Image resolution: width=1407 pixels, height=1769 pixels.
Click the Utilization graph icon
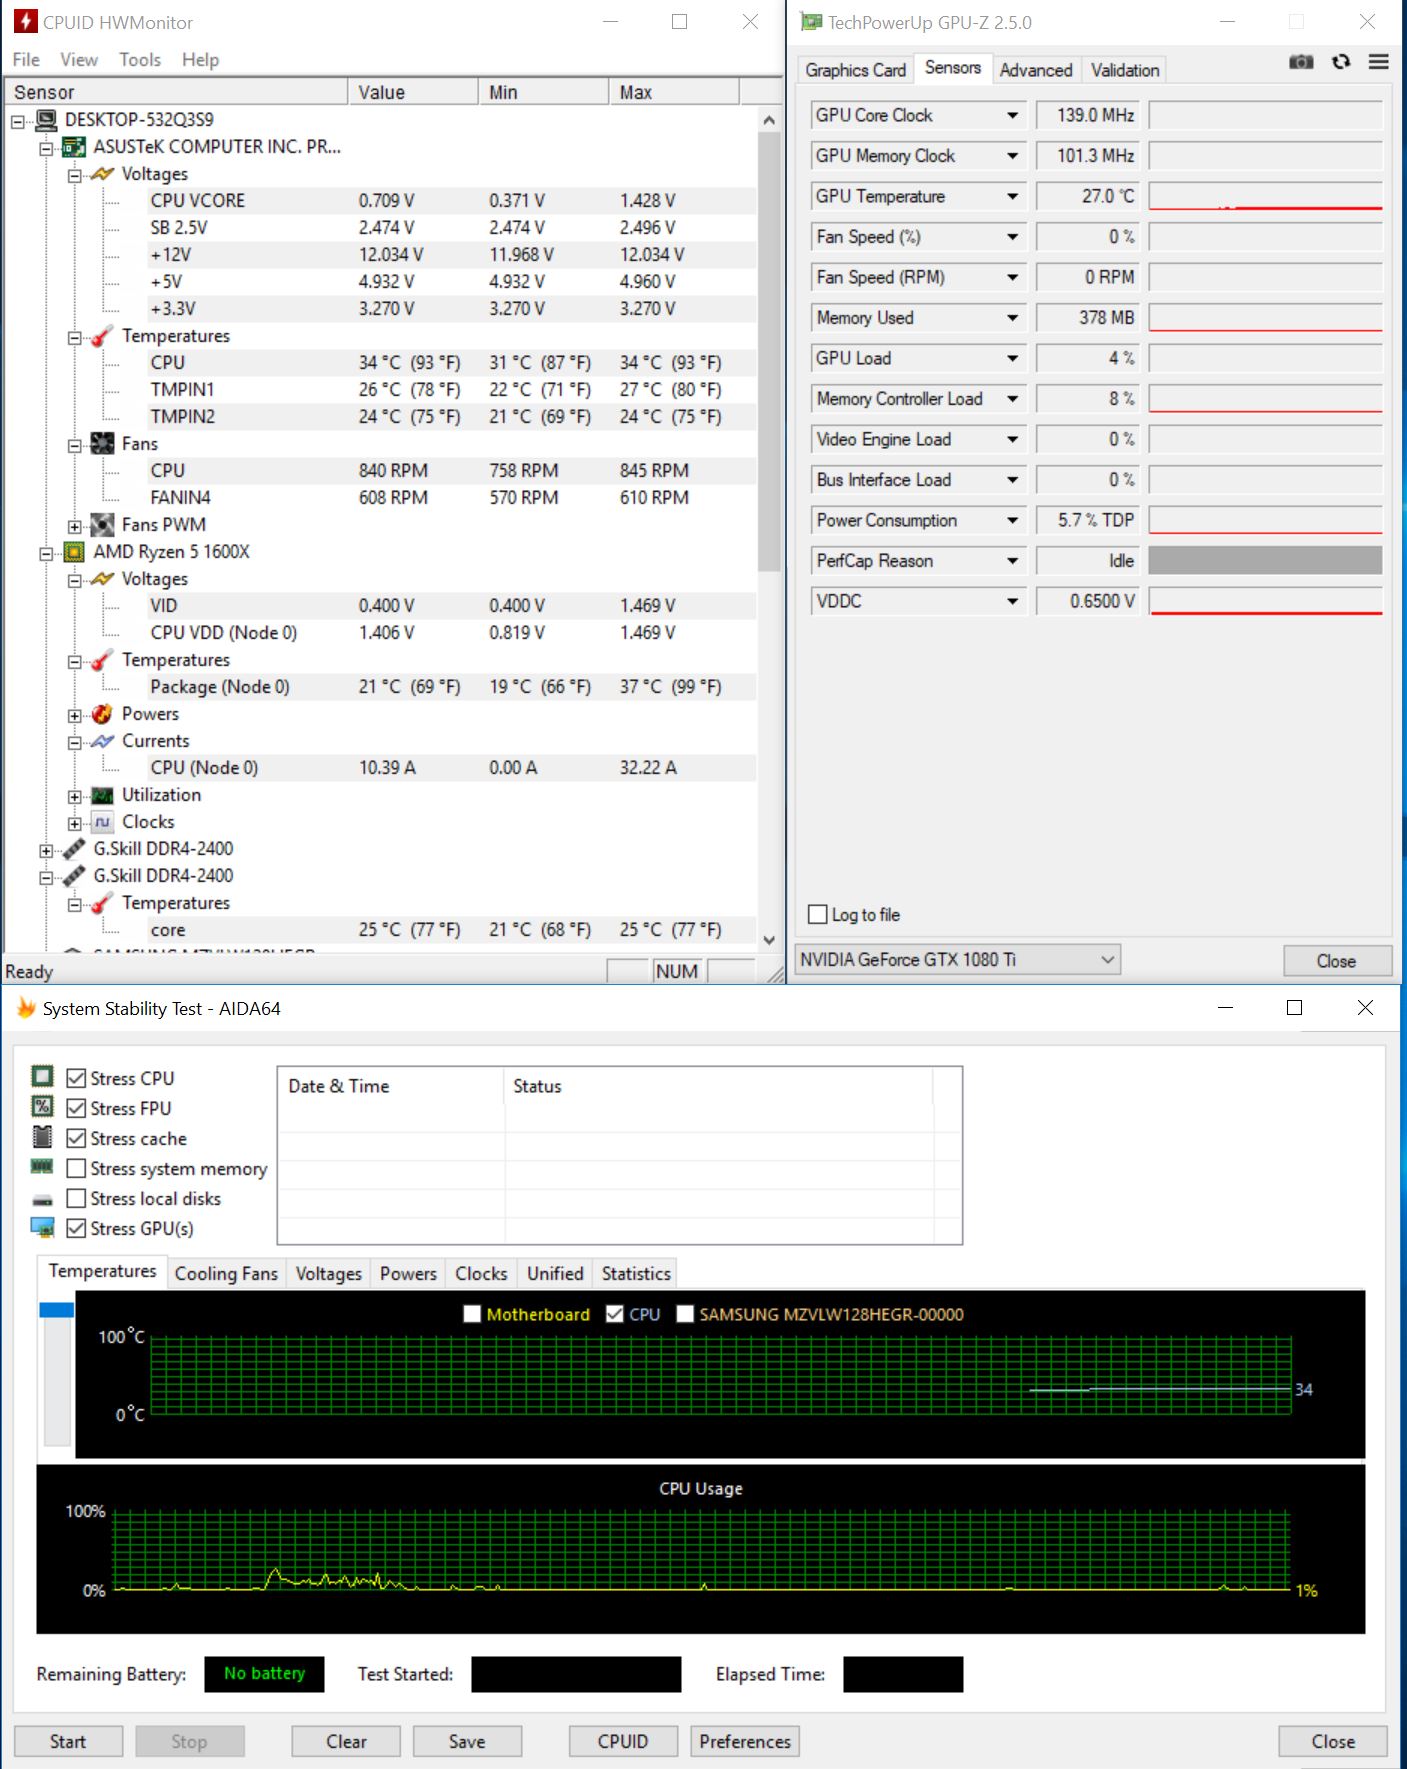pos(102,795)
